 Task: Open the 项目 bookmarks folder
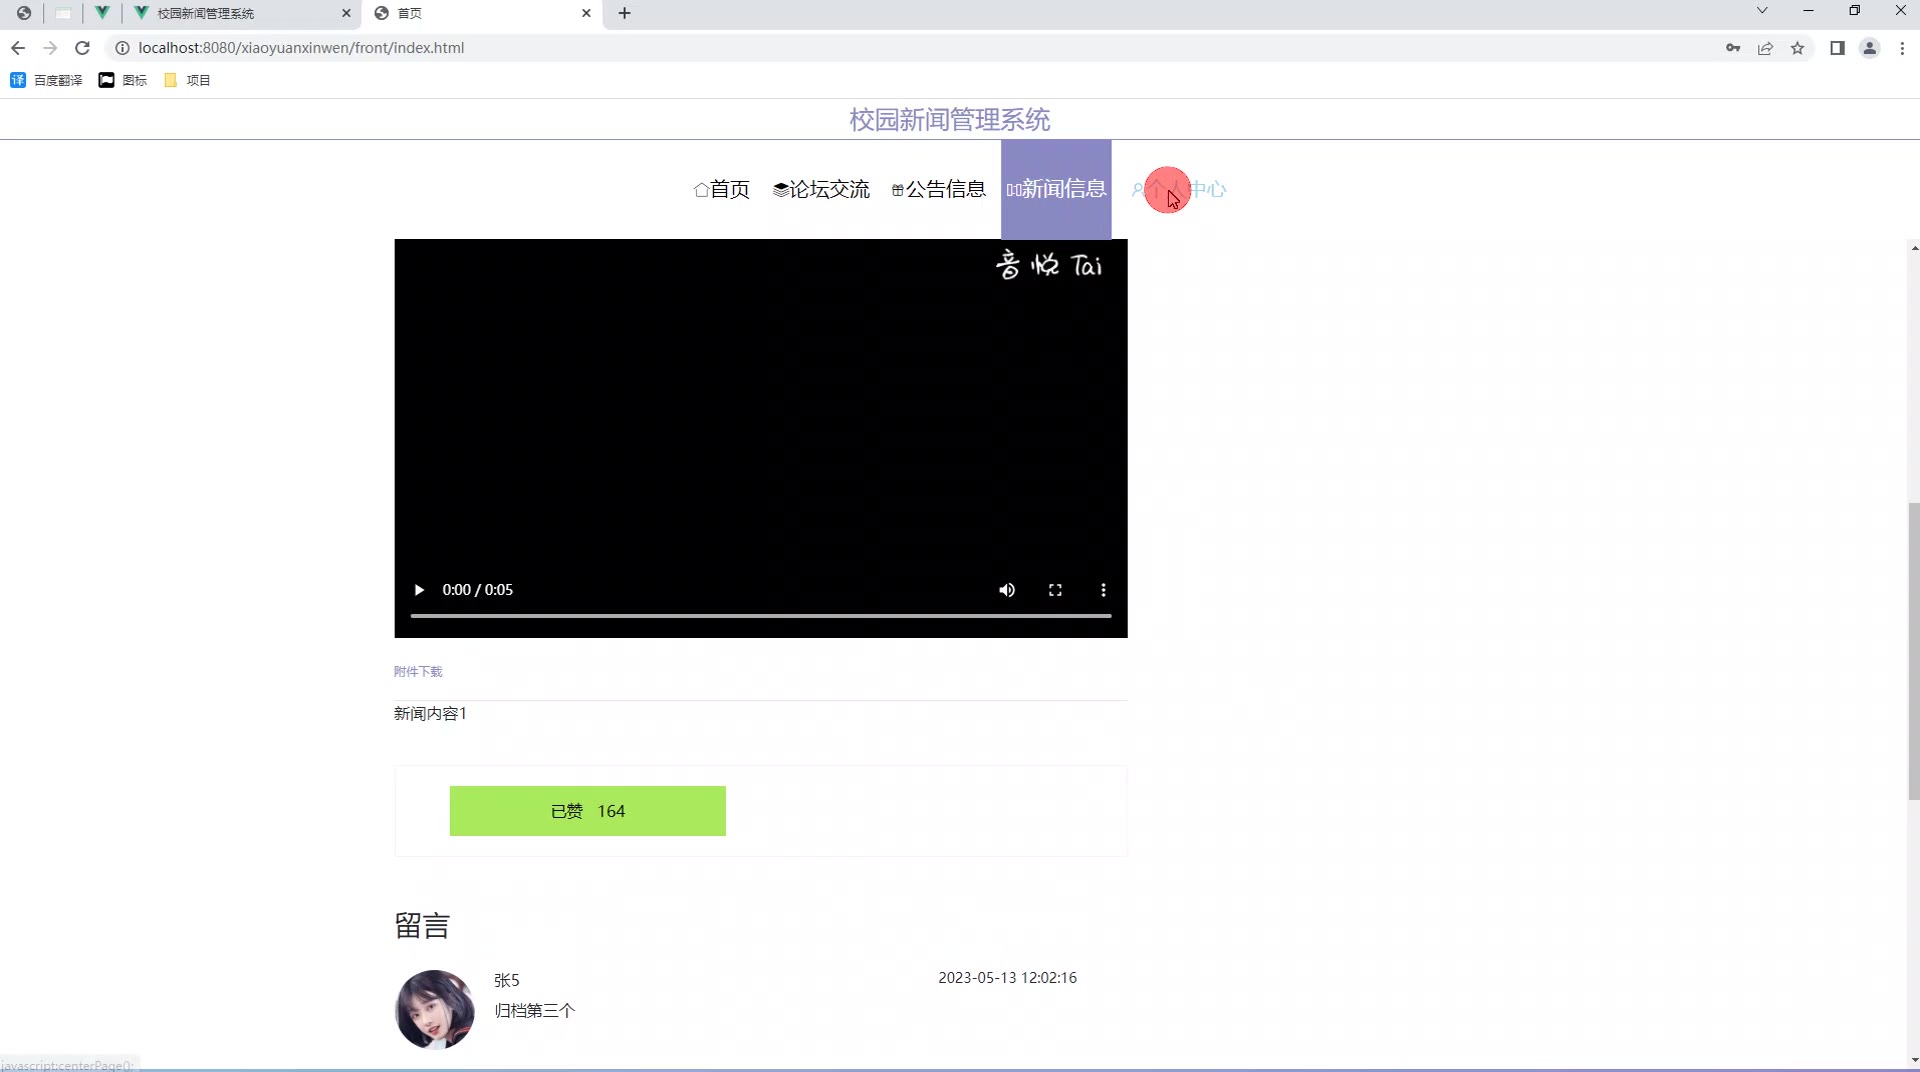pos(187,80)
